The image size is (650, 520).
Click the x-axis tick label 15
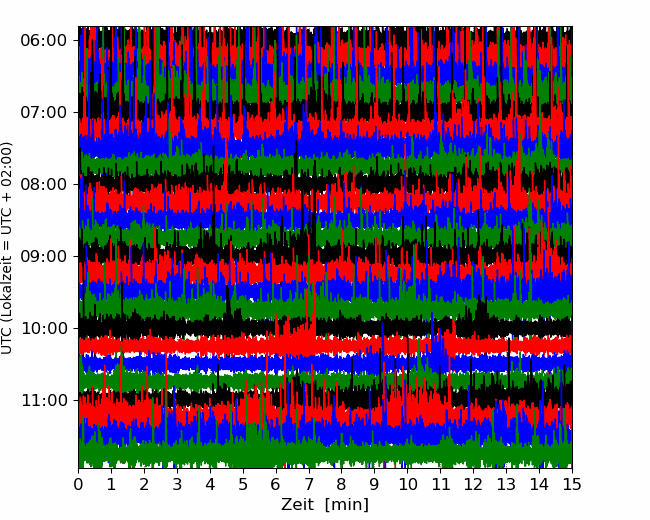pos(572,484)
